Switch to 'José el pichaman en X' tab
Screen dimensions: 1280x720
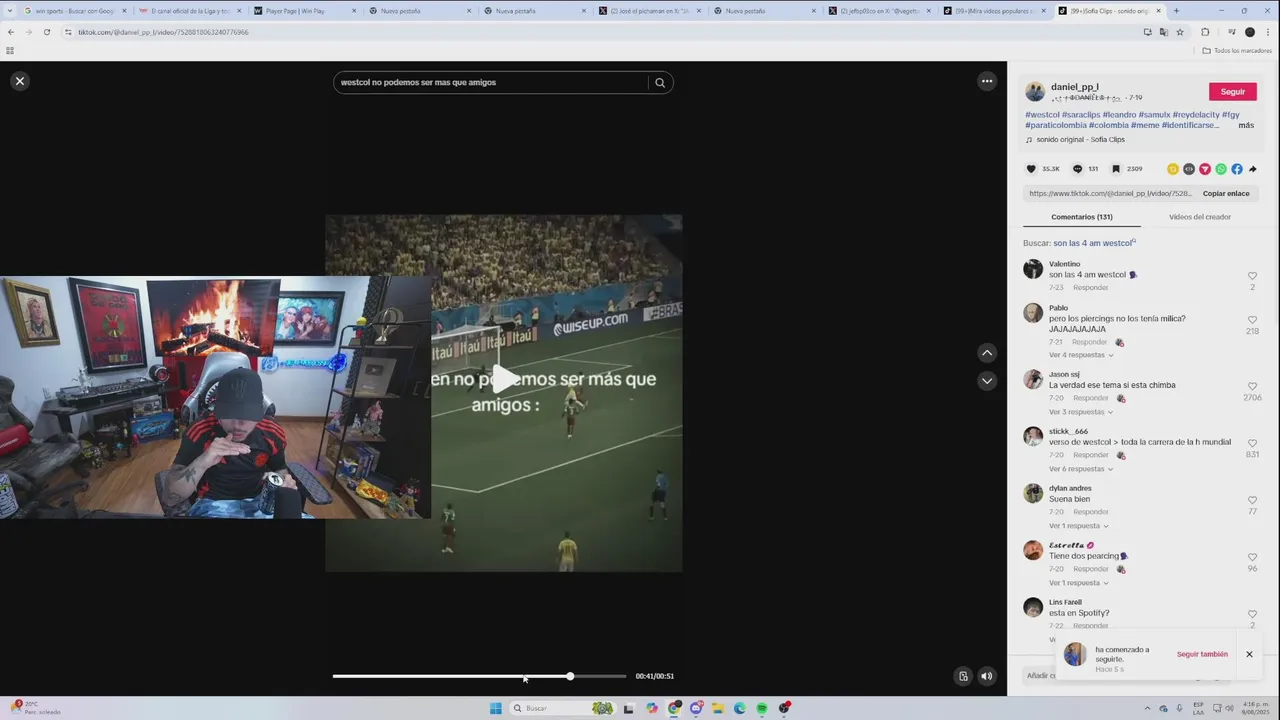click(x=649, y=11)
